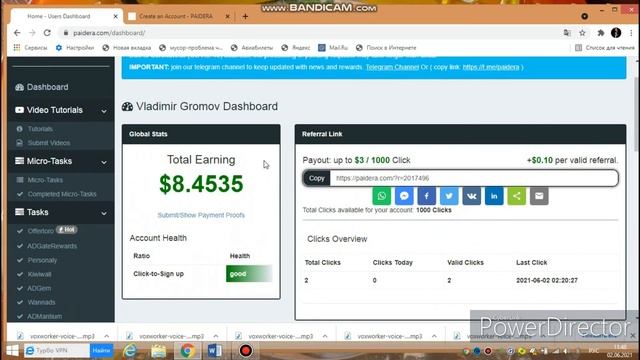Viewport: 640px width, 360px height.
Task: Open Word from the taskbar
Action: click(214, 351)
